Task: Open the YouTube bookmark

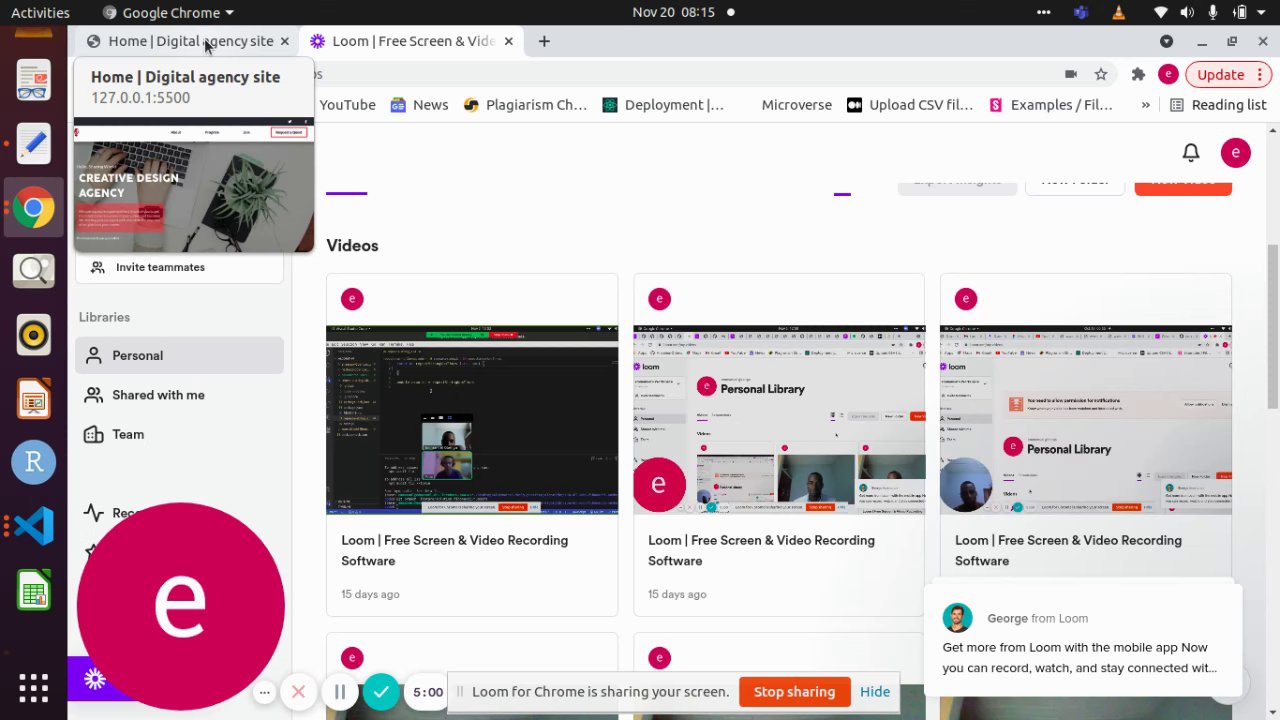Action: (x=347, y=105)
